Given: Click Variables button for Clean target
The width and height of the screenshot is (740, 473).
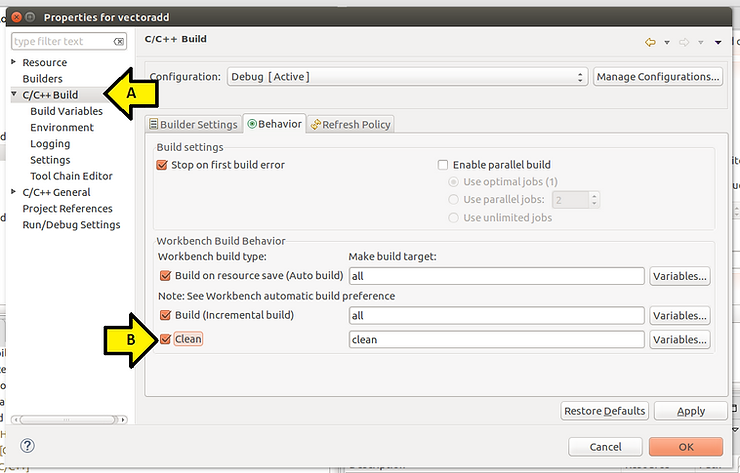Looking at the screenshot, I should 680,339.
